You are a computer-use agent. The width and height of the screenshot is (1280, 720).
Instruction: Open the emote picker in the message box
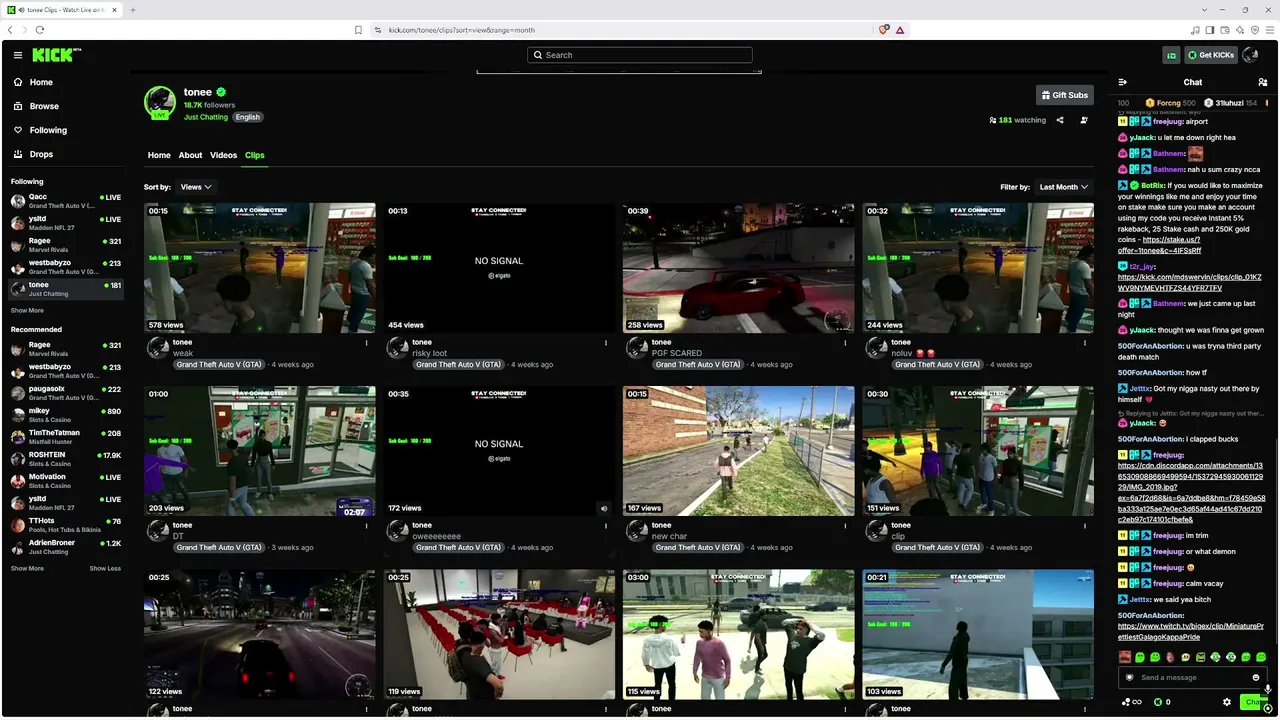pyautogui.click(x=1256, y=677)
